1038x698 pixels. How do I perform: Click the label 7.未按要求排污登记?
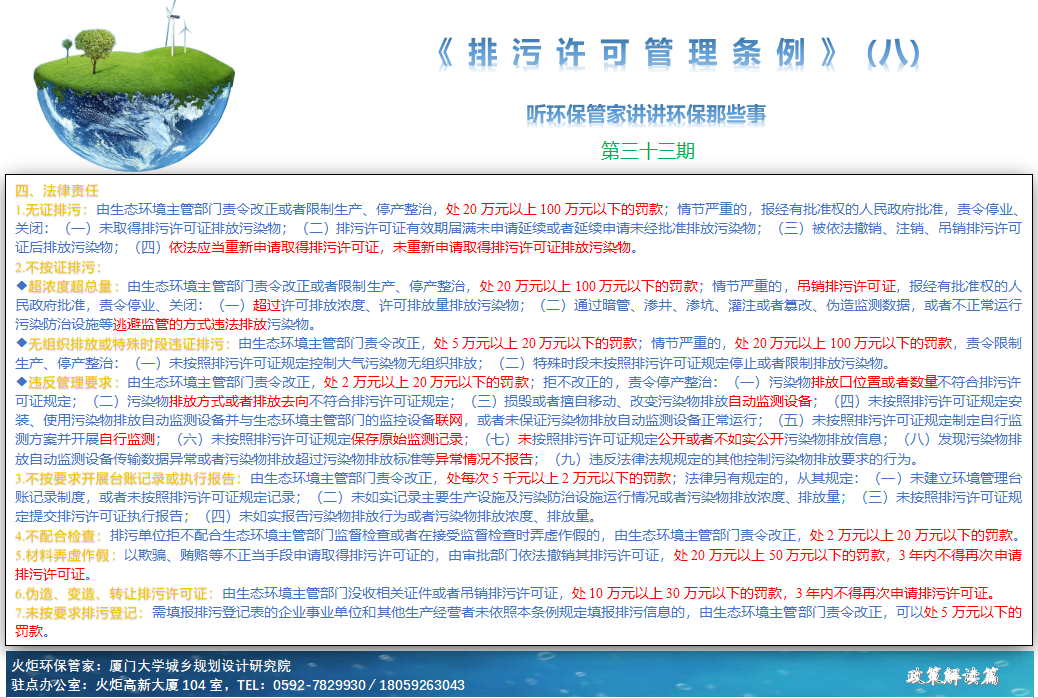tap(77, 613)
